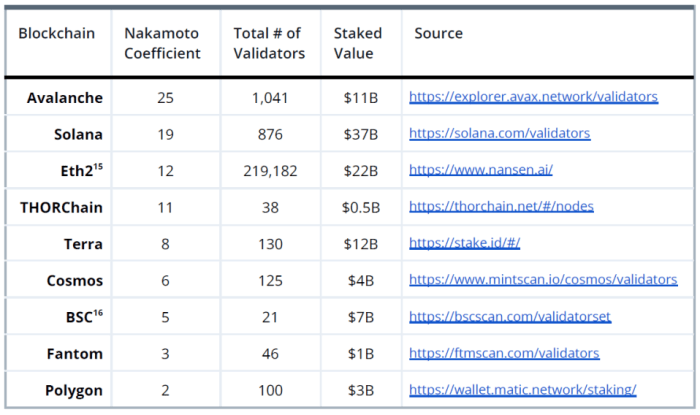Click the Blockchain column header

[57, 33]
